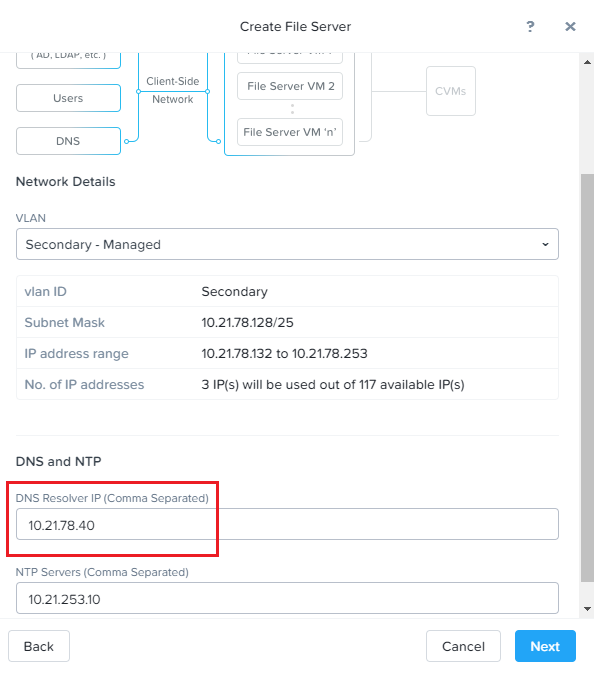The height and width of the screenshot is (673, 594).
Task: Expand the VLAN dropdown
Action: point(287,244)
